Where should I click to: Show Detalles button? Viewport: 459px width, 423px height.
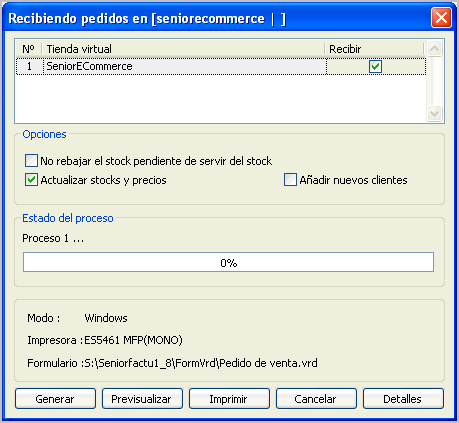point(403,399)
